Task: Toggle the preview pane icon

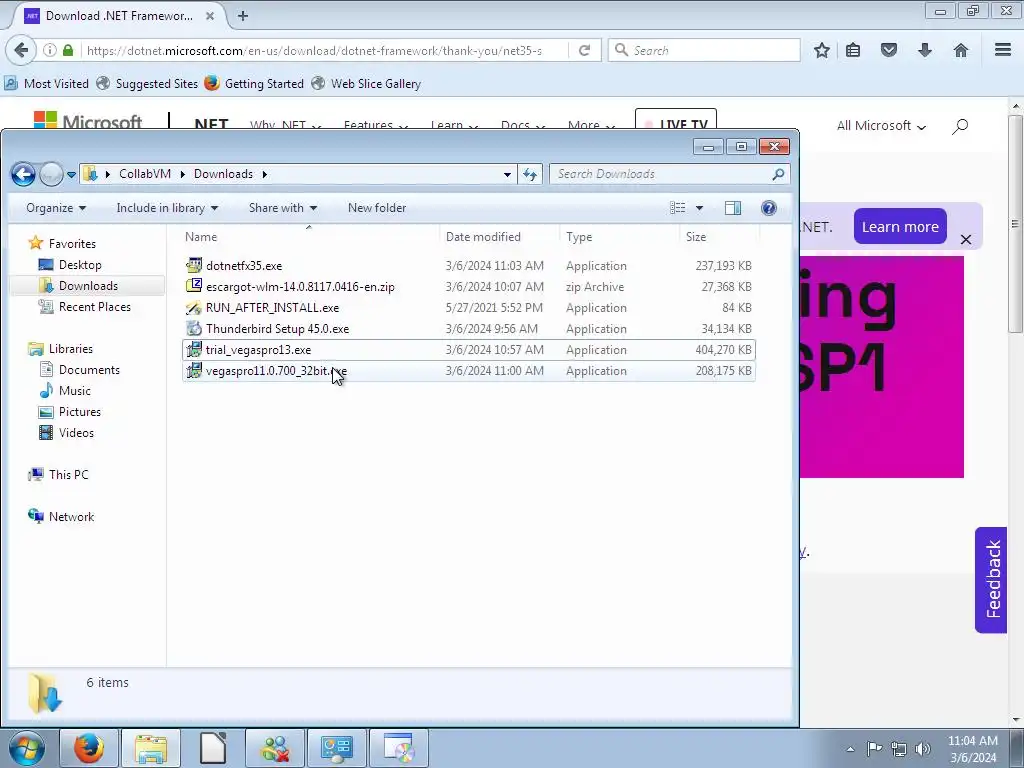Action: (x=733, y=208)
